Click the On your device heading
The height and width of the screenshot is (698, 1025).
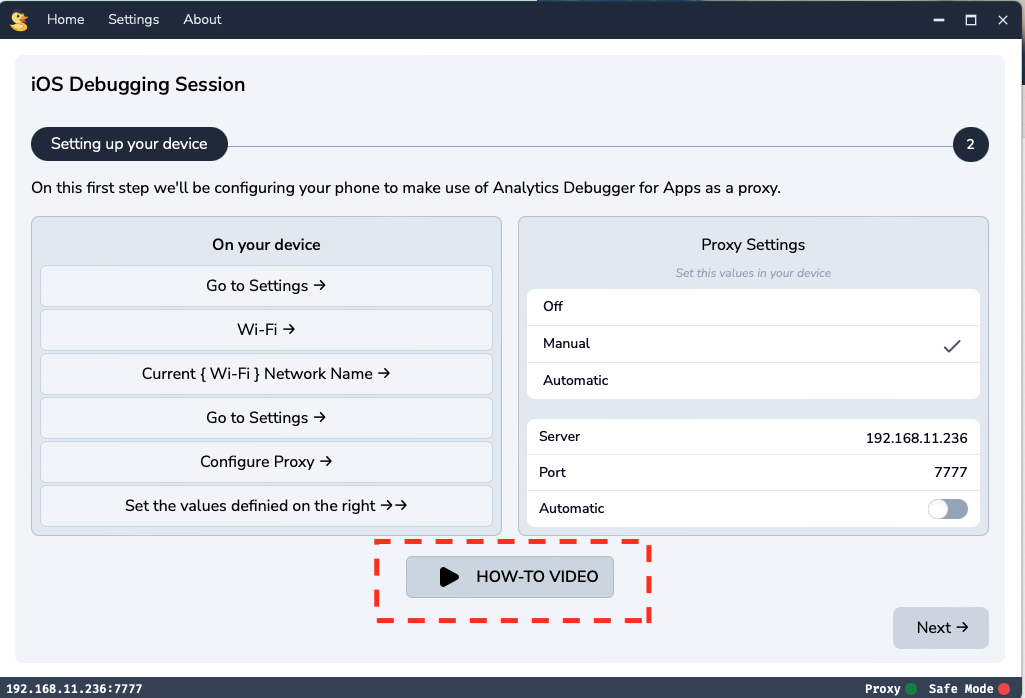pos(266,244)
